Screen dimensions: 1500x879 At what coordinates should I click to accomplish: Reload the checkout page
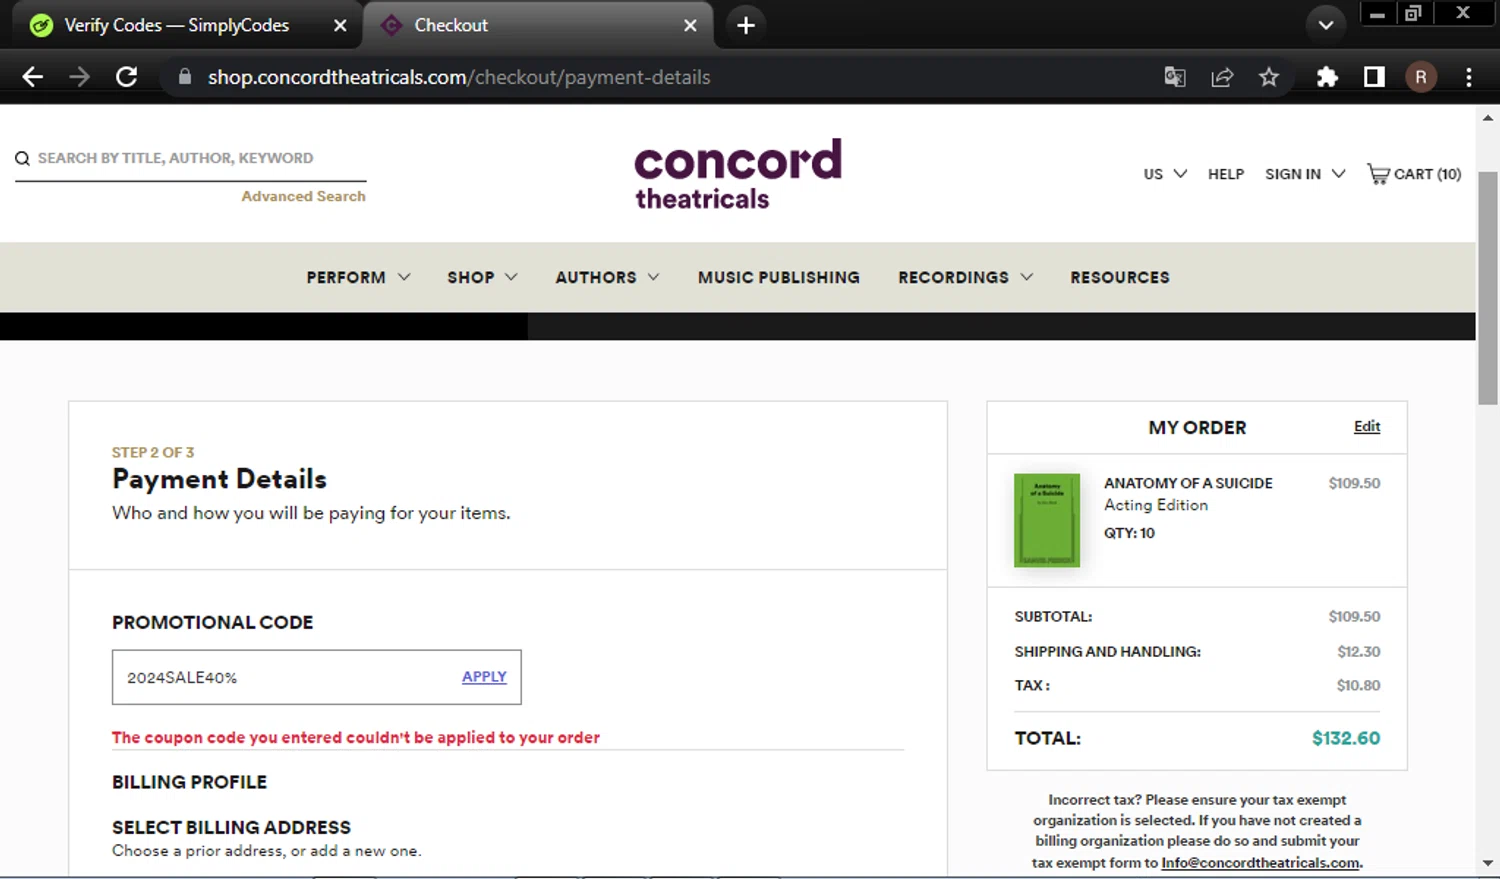tap(126, 77)
